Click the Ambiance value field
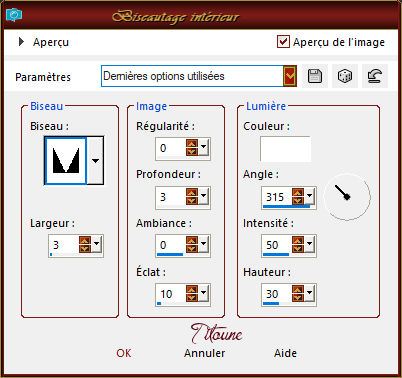The width and height of the screenshot is (402, 378). coord(171,245)
